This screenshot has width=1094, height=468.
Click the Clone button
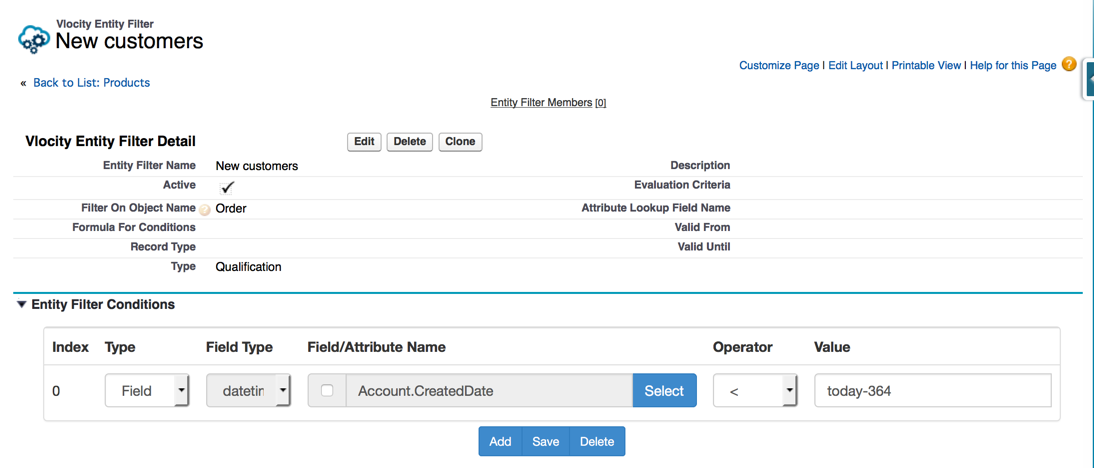click(x=460, y=142)
